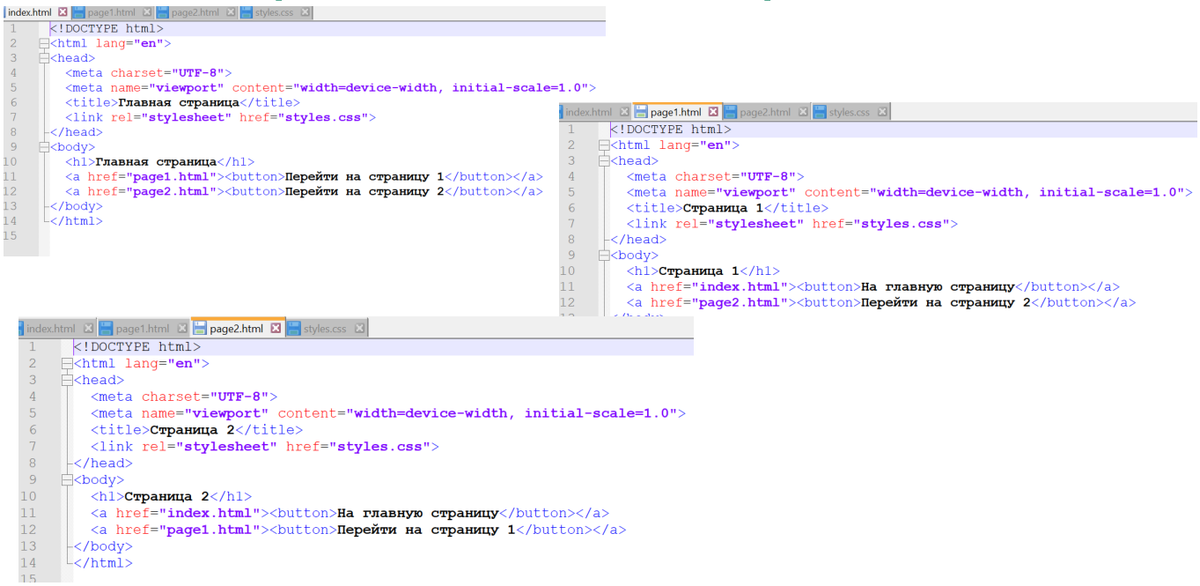Click 'На главную страницу' in page2.html code
The height and width of the screenshot is (586, 1200).
click(419, 513)
